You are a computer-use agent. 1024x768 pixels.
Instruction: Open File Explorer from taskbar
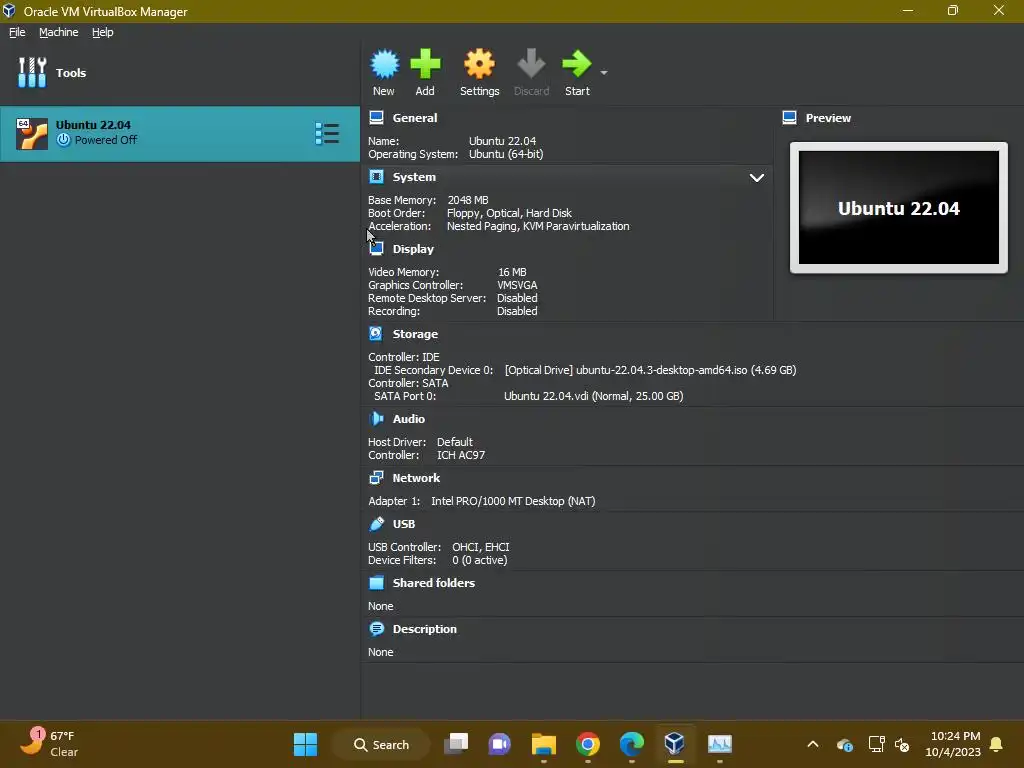[543, 744]
